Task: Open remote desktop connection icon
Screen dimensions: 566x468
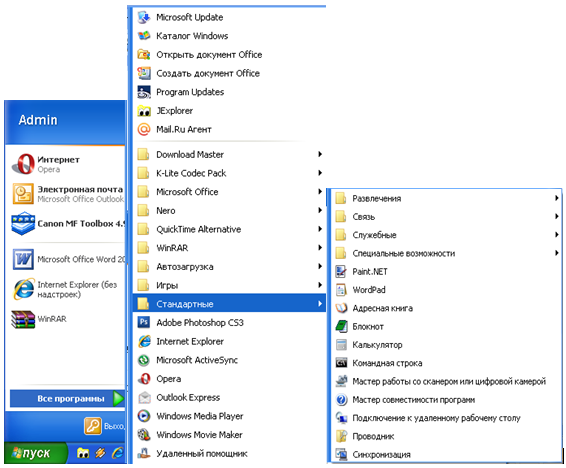Action: (341, 418)
